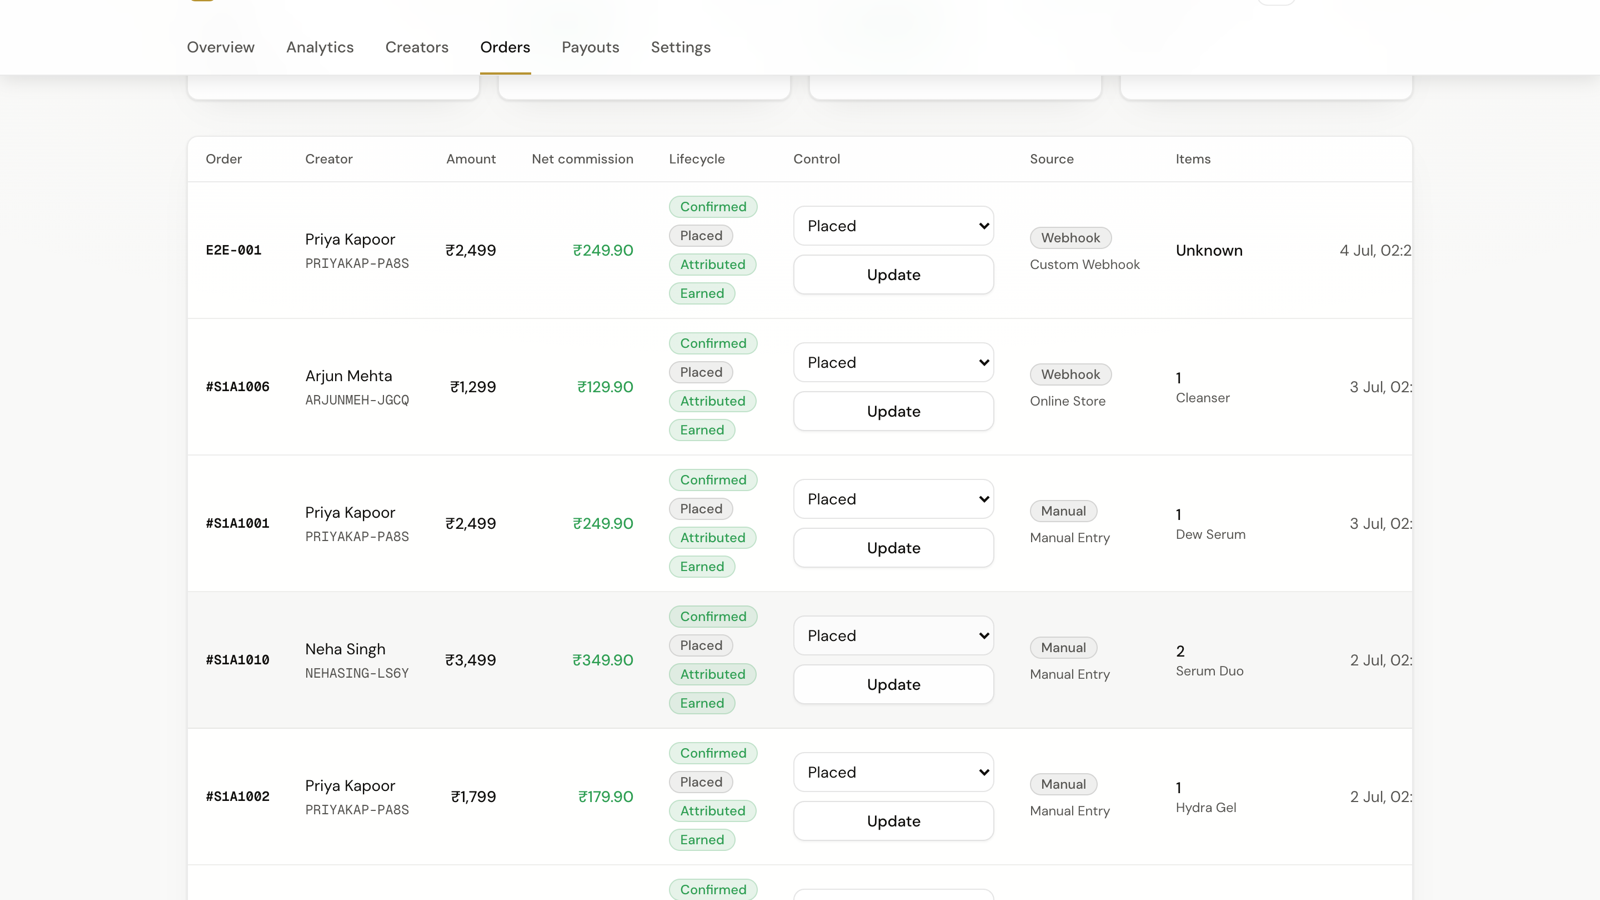Switch to the Analytics tab
The image size is (1600, 900).
coord(320,47)
